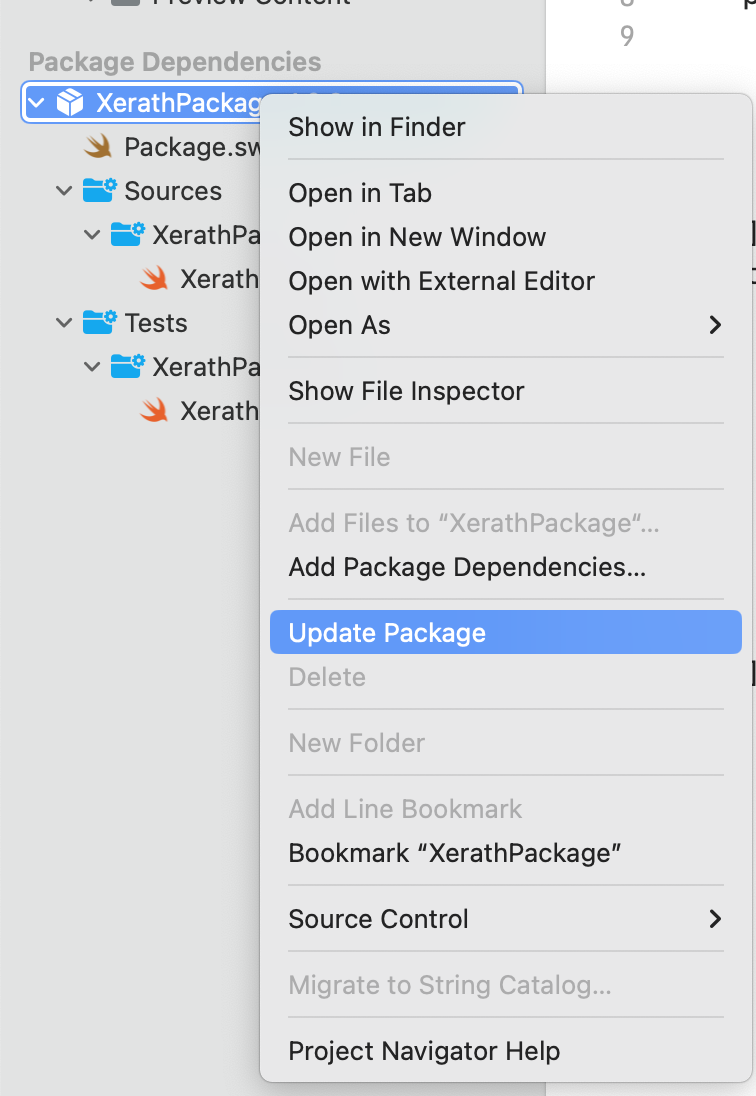
Task: Collapse the Sources folder chevron
Action: (x=65, y=190)
